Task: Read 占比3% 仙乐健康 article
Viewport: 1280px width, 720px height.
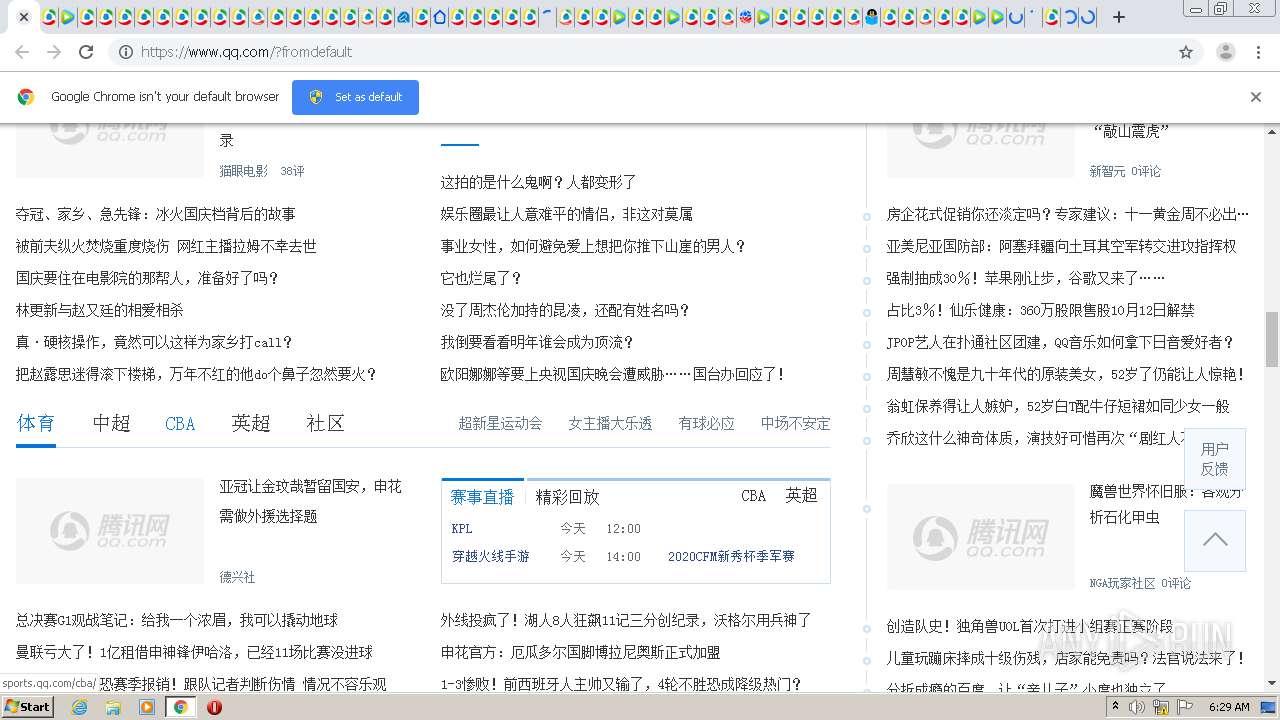Action: pyautogui.click(x=1040, y=310)
